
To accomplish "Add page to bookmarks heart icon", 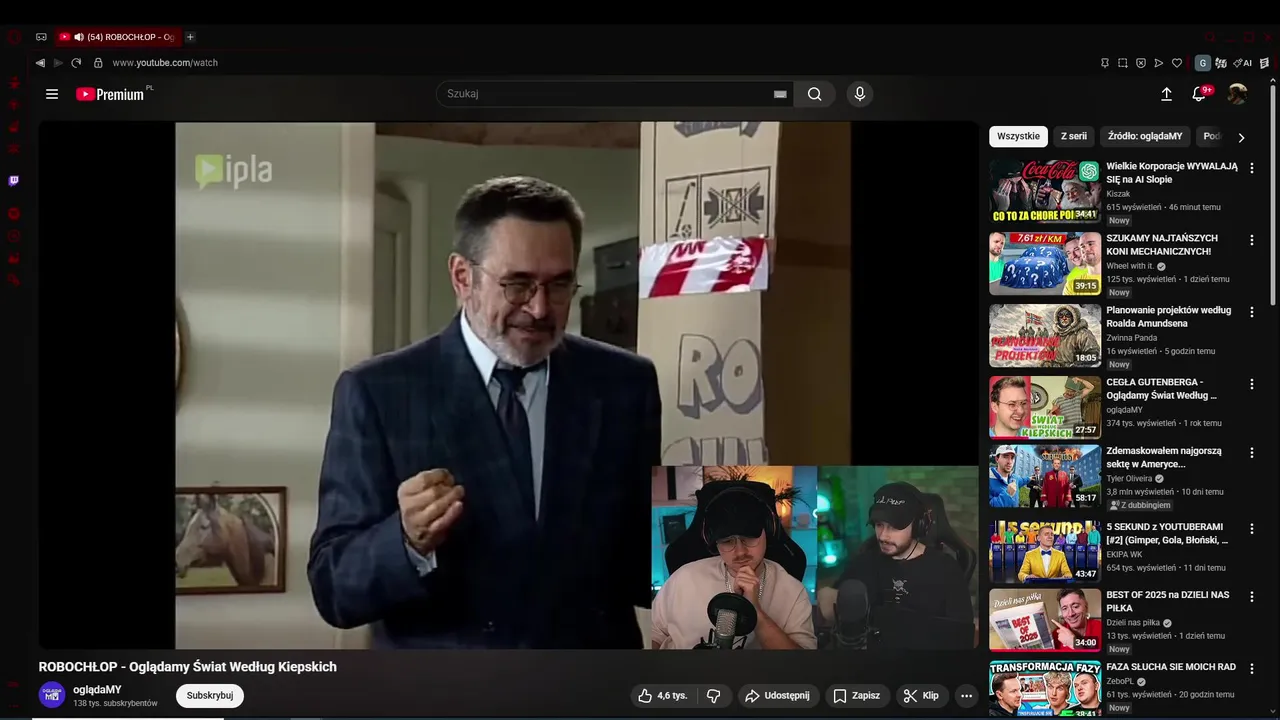I will click(1177, 63).
